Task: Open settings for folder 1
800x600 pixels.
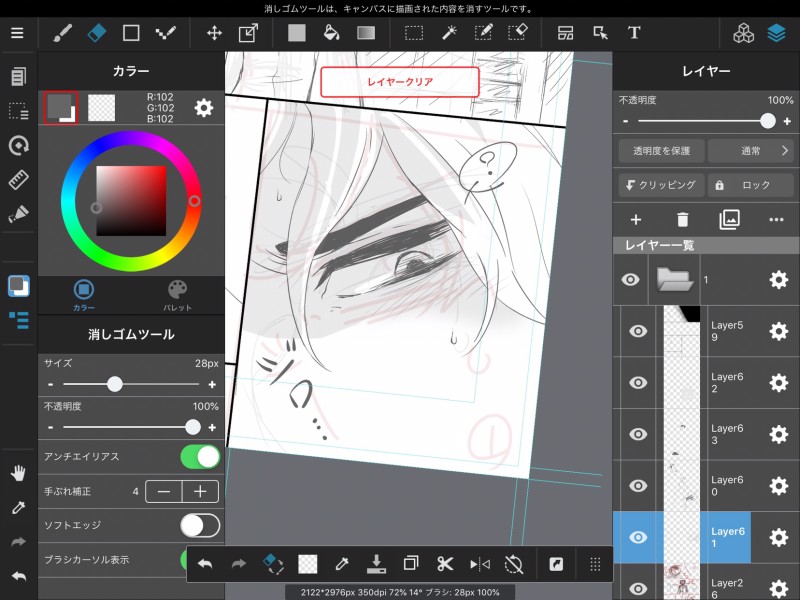Action: pos(779,280)
